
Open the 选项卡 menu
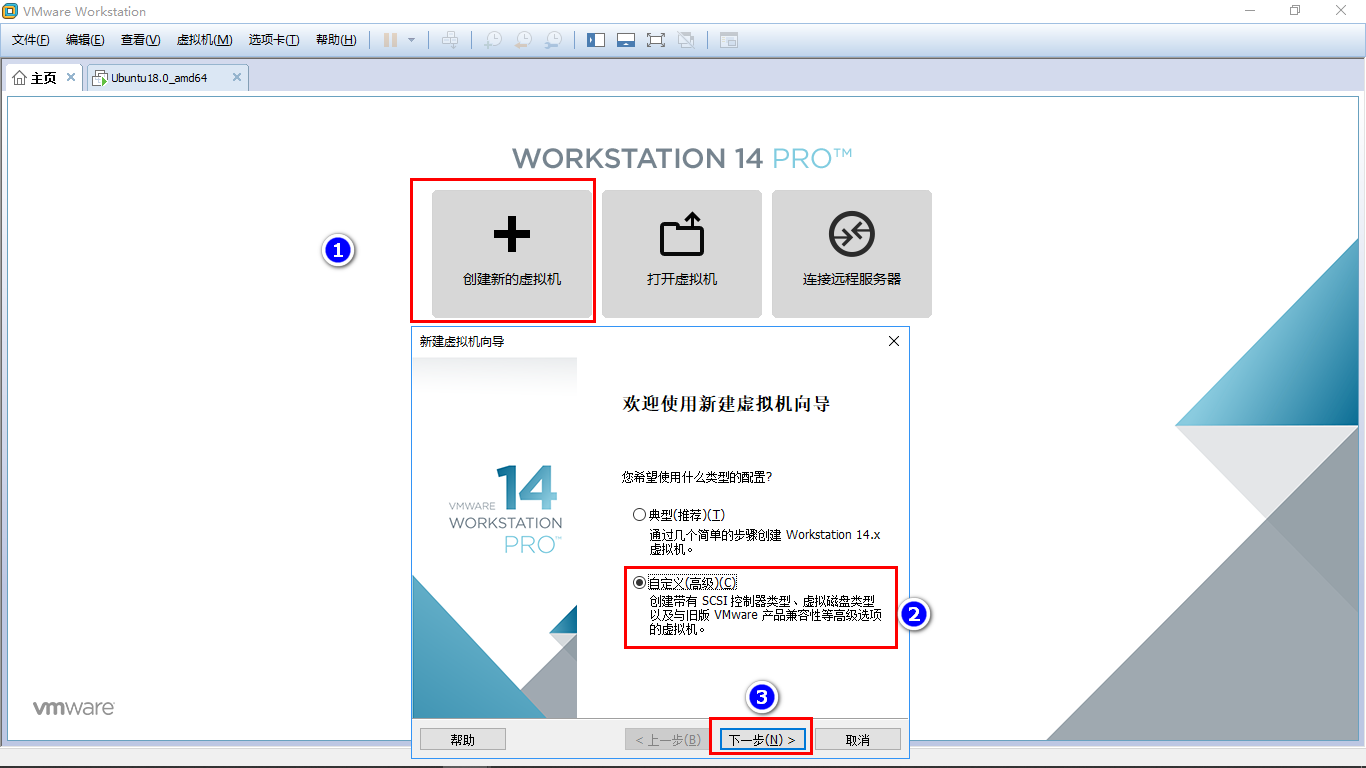(x=274, y=40)
